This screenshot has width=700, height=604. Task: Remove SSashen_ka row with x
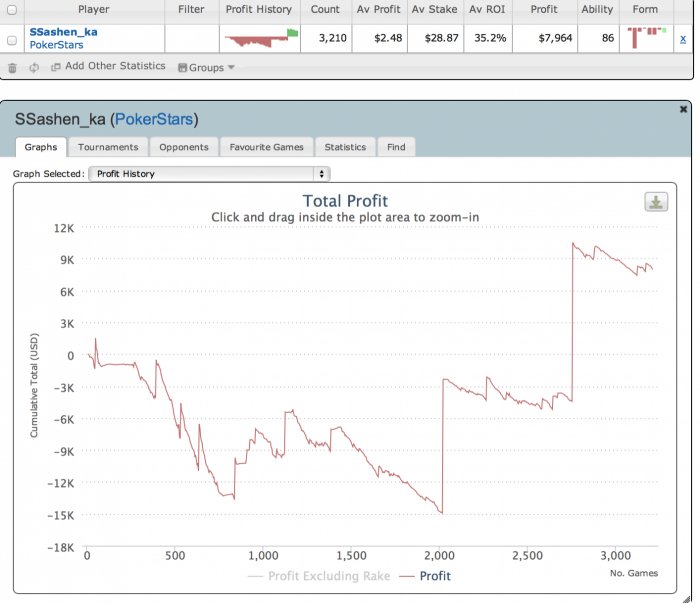point(683,39)
